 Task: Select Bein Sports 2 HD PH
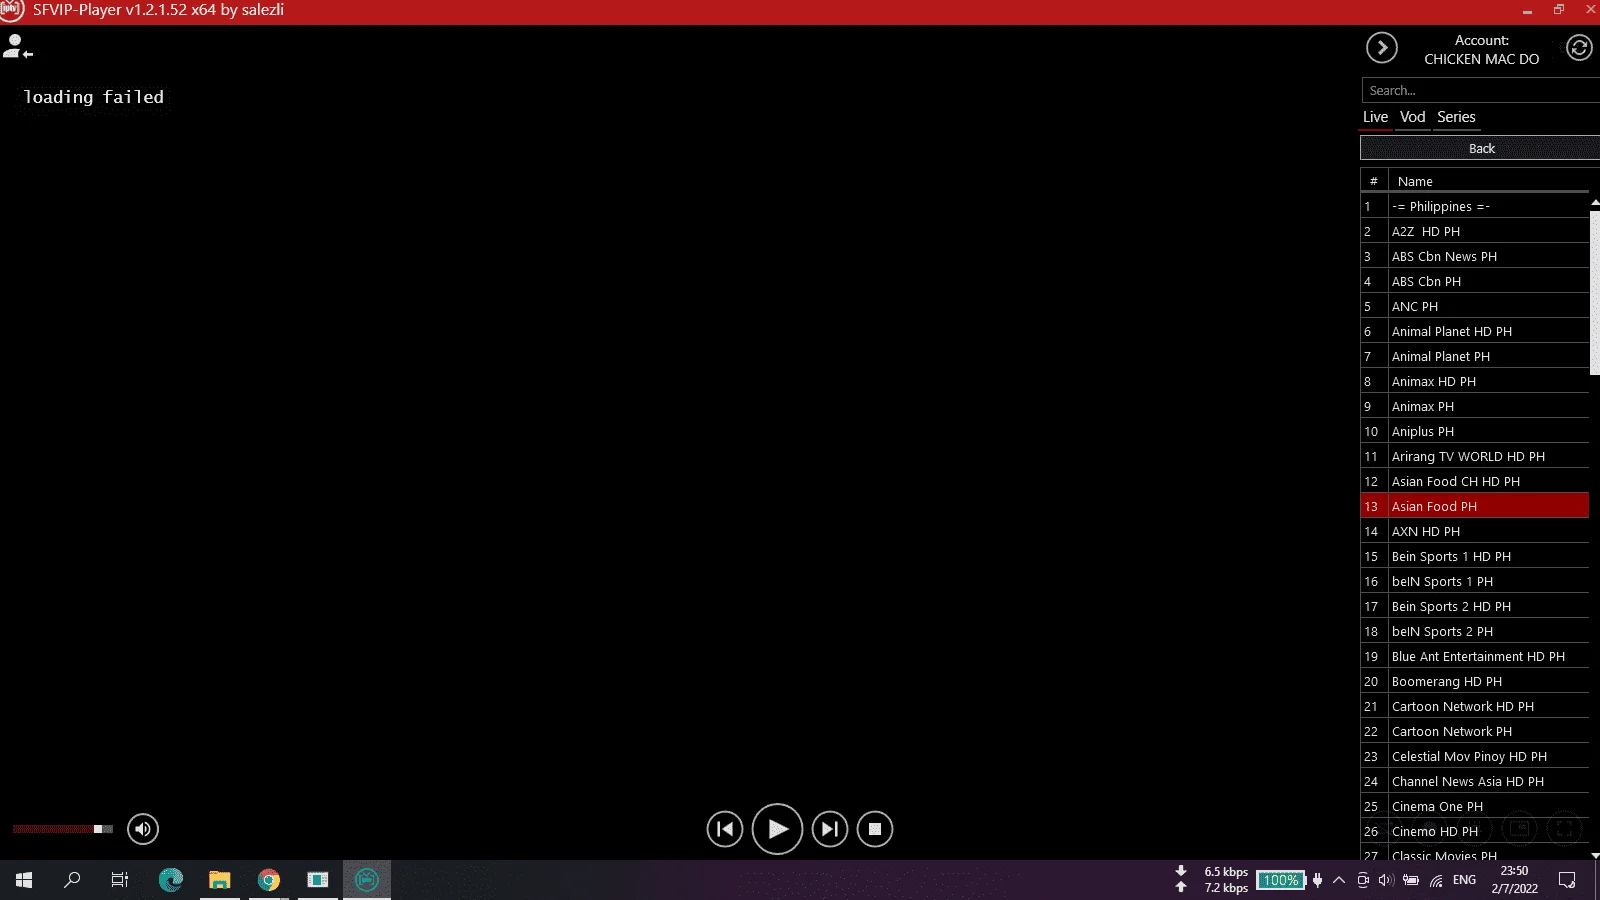1475,606
